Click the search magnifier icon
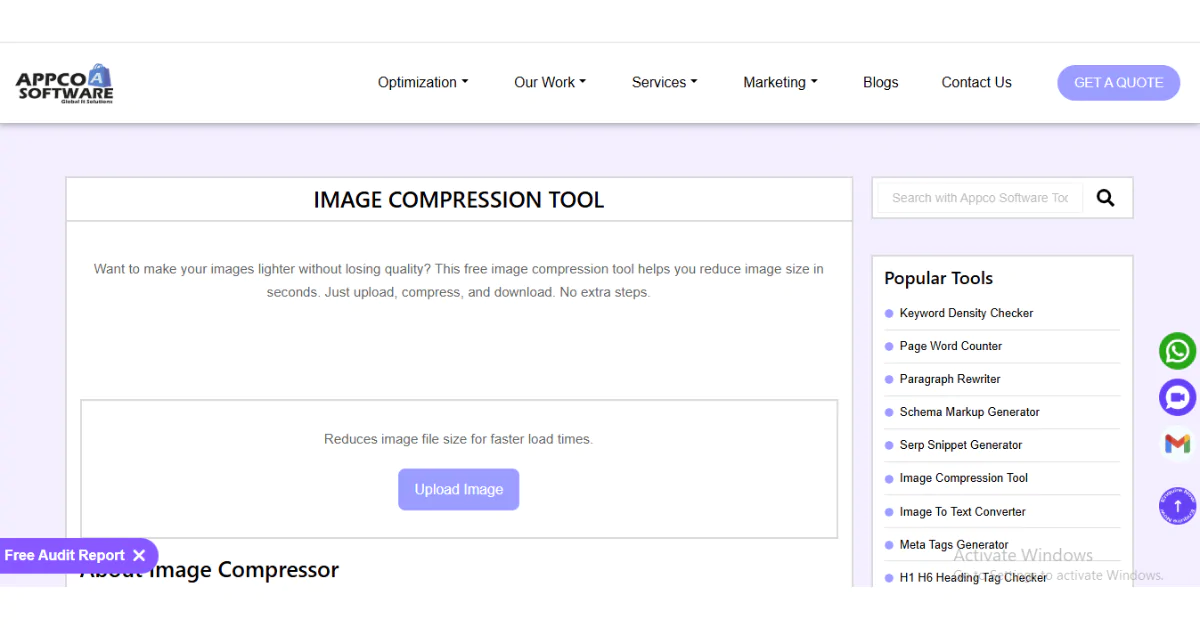Viewport: 1200px width, 628px height. click(1105, 198)
